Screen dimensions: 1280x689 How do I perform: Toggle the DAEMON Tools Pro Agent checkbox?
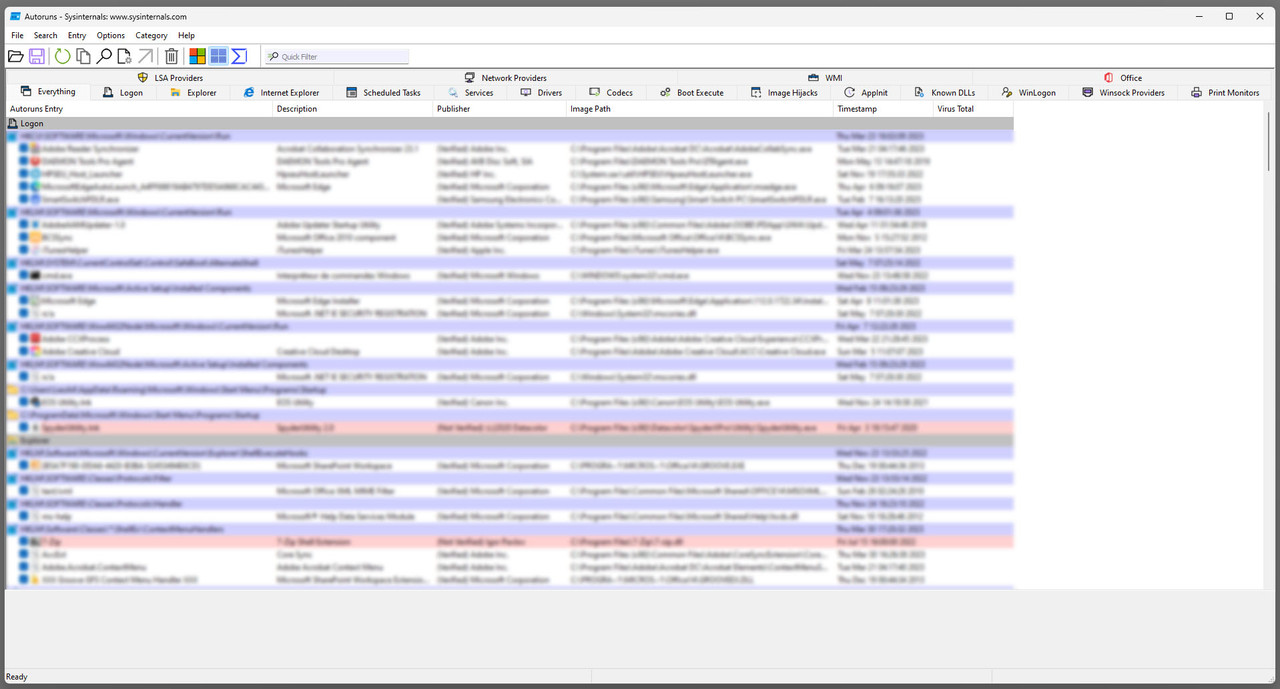click(x=25, y=161)
